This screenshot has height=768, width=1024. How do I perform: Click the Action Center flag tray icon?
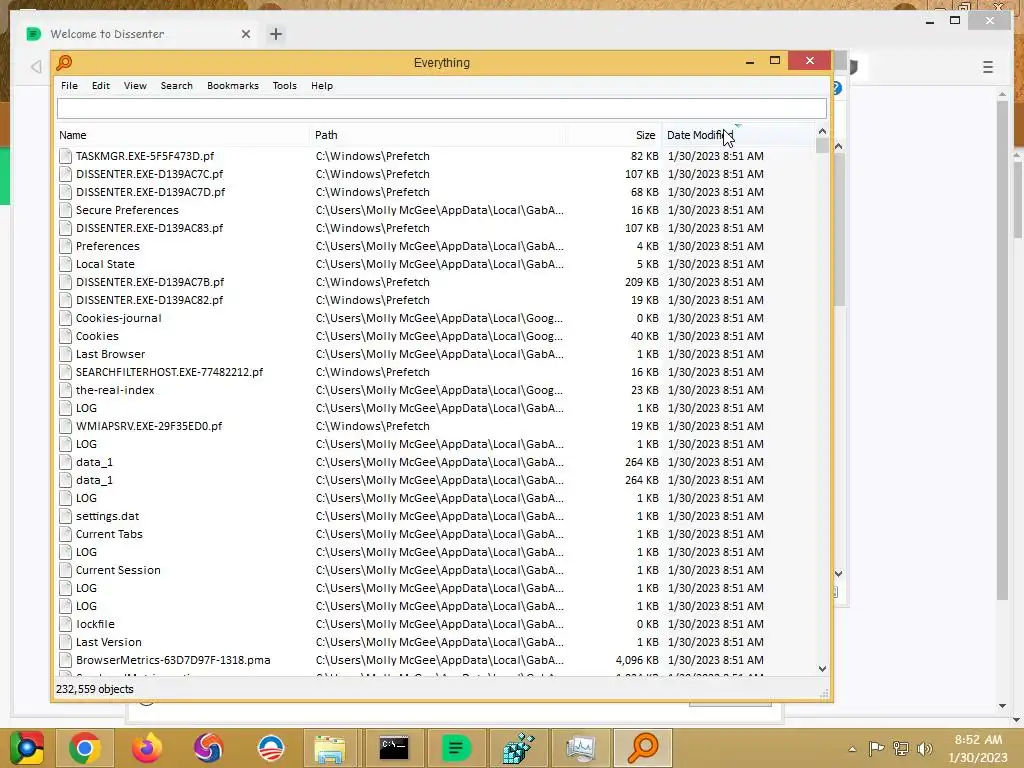click(876, 749)
